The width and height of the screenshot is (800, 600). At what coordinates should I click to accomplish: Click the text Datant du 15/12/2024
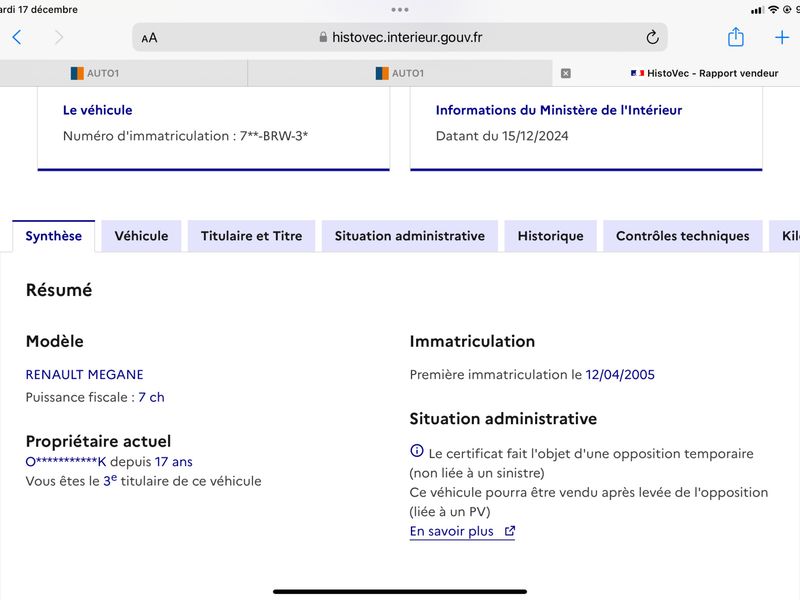coord(502,136)
